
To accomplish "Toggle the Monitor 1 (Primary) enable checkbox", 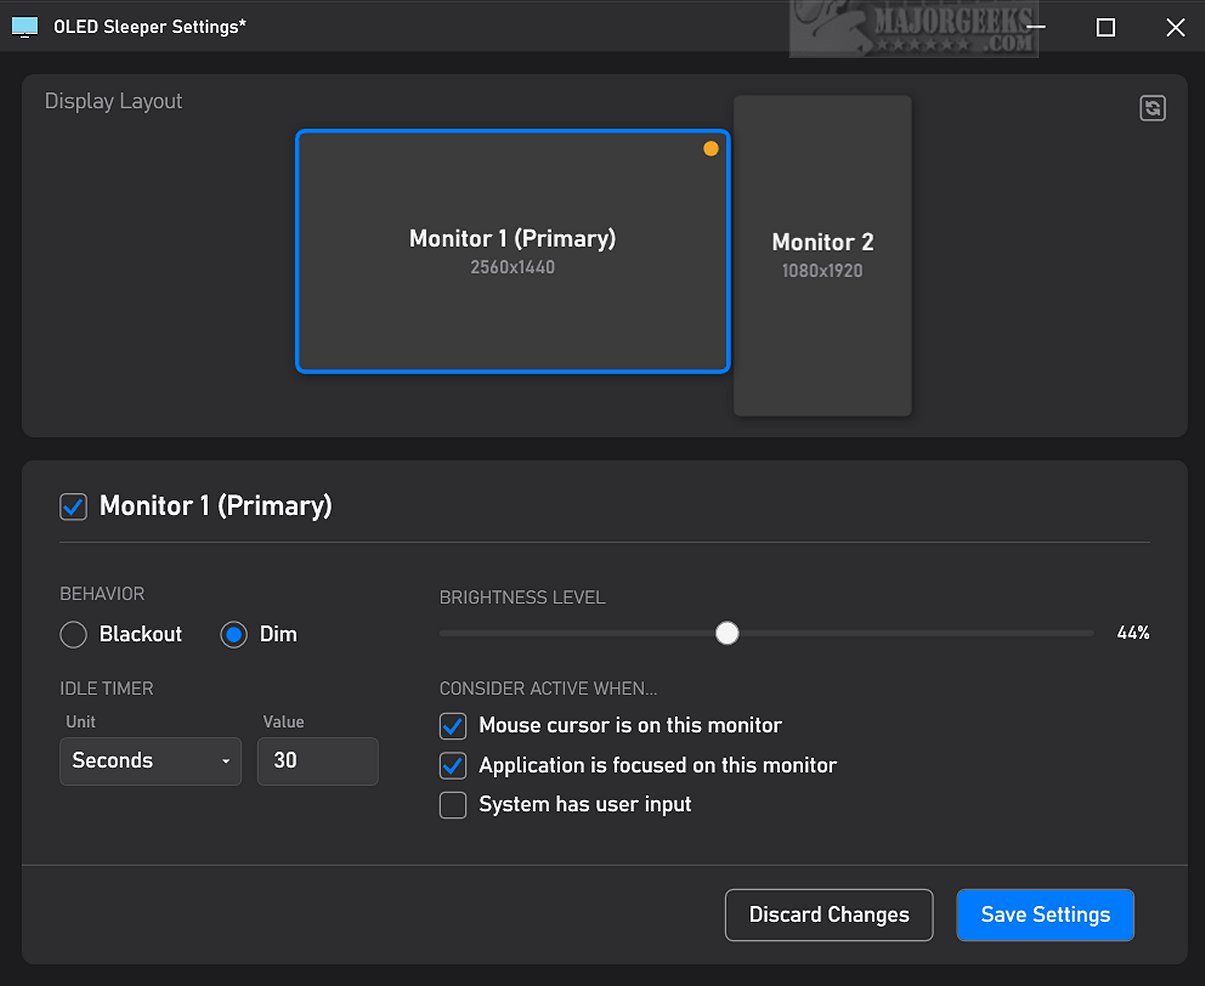I will [73, 506].
